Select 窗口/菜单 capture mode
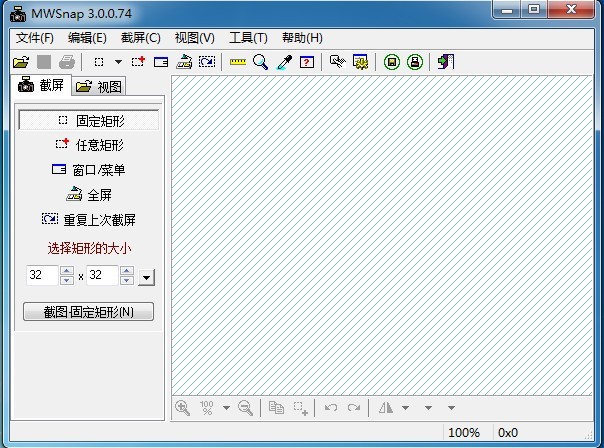 point(89,170)
